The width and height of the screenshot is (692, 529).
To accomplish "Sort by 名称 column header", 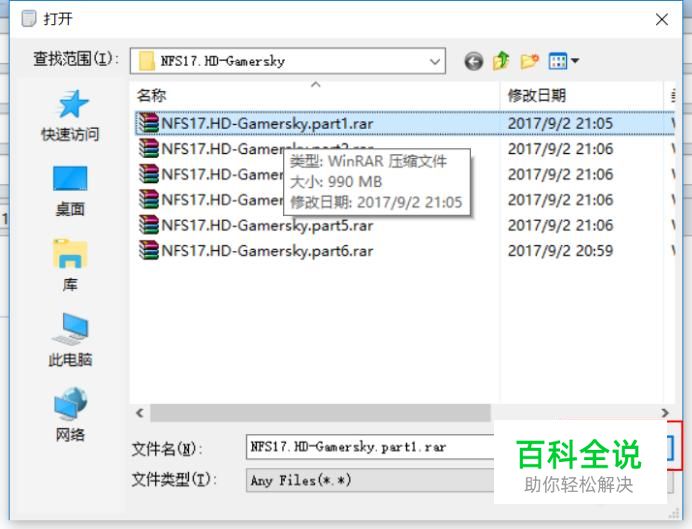I will pyautogui.click(x=151, y=95).
